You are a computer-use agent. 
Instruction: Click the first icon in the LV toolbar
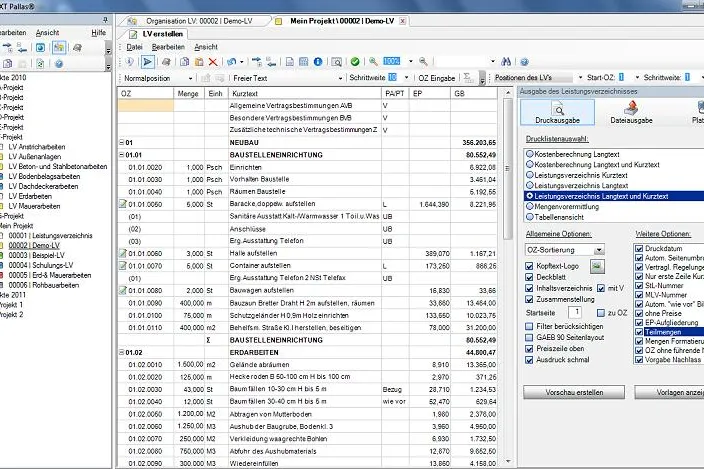tap(129, 61)
